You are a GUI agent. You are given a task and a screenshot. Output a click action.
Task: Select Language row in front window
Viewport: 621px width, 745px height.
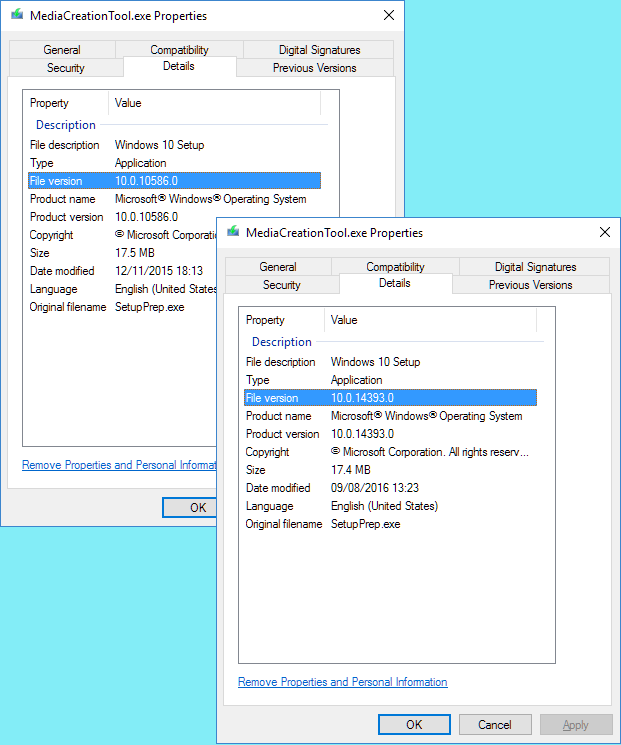[x=391, y=506]
